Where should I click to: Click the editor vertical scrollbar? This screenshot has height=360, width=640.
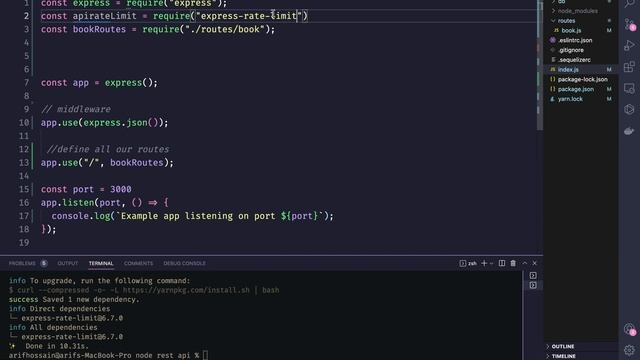click(540, 65)
